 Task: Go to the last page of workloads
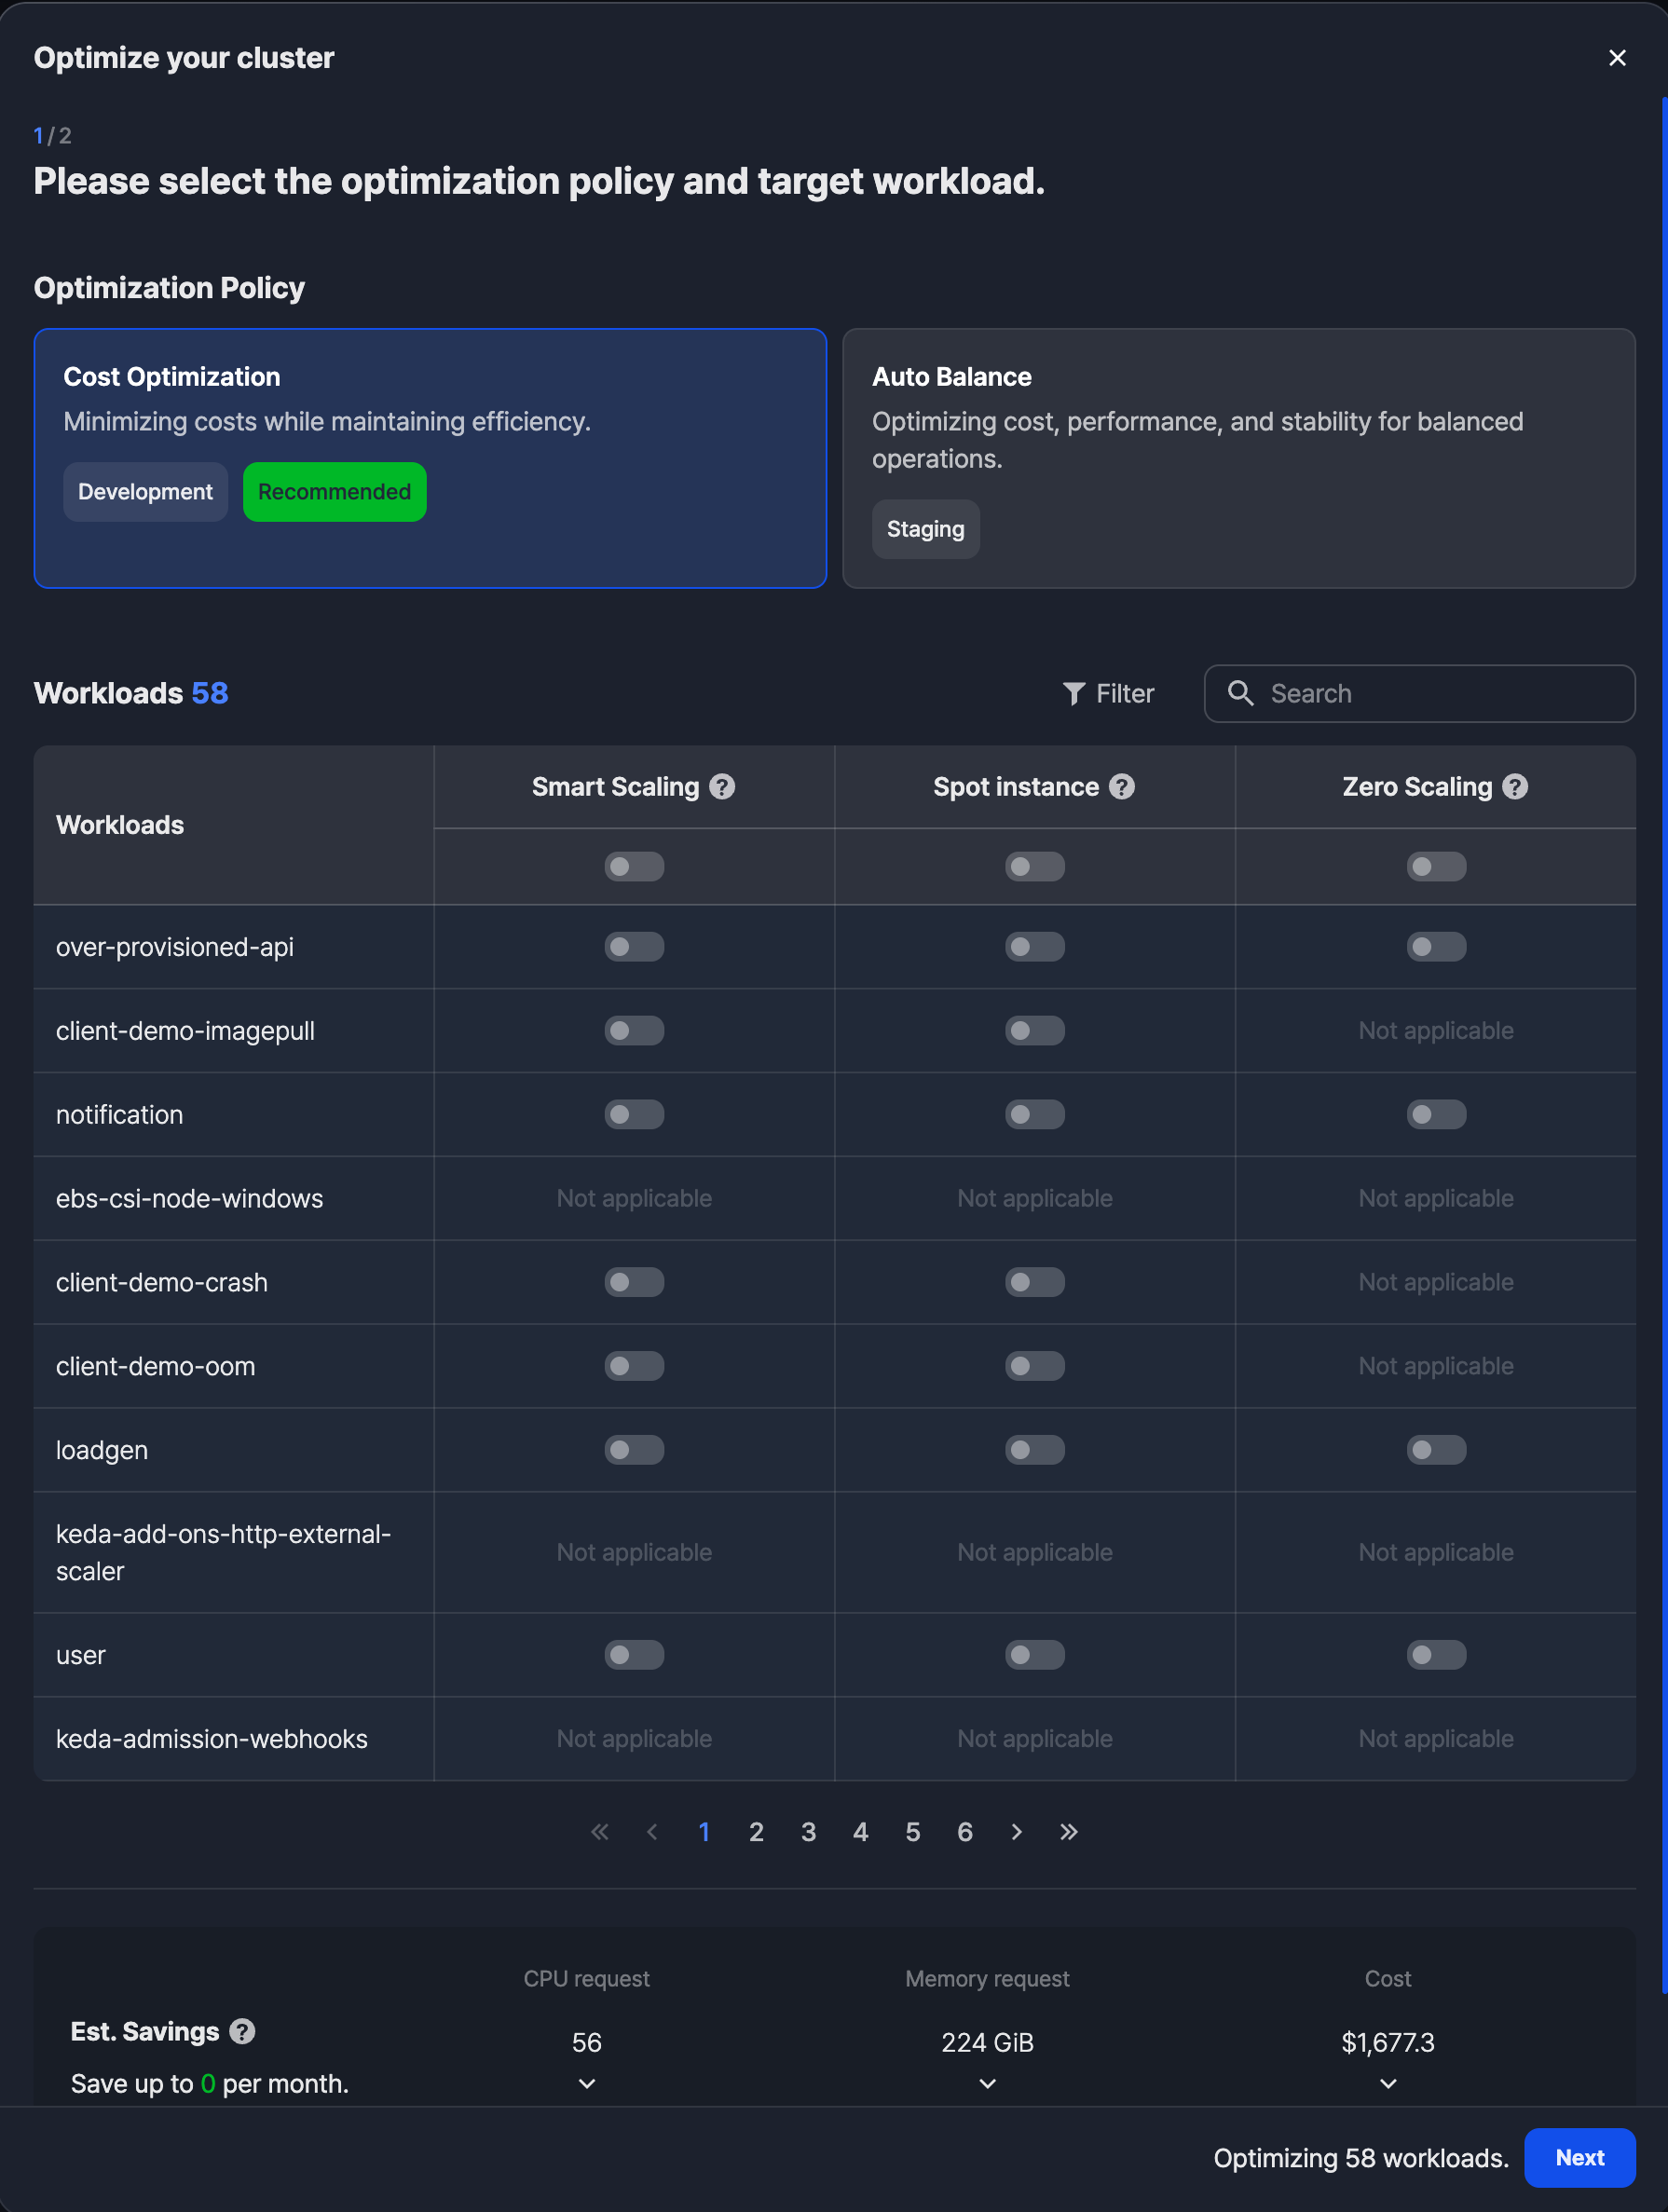coord(1069,1832)
